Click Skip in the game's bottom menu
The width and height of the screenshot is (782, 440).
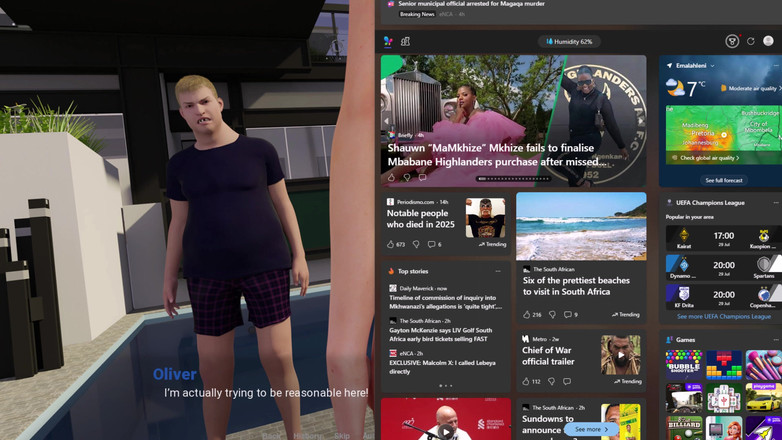(x=342, y=436)
